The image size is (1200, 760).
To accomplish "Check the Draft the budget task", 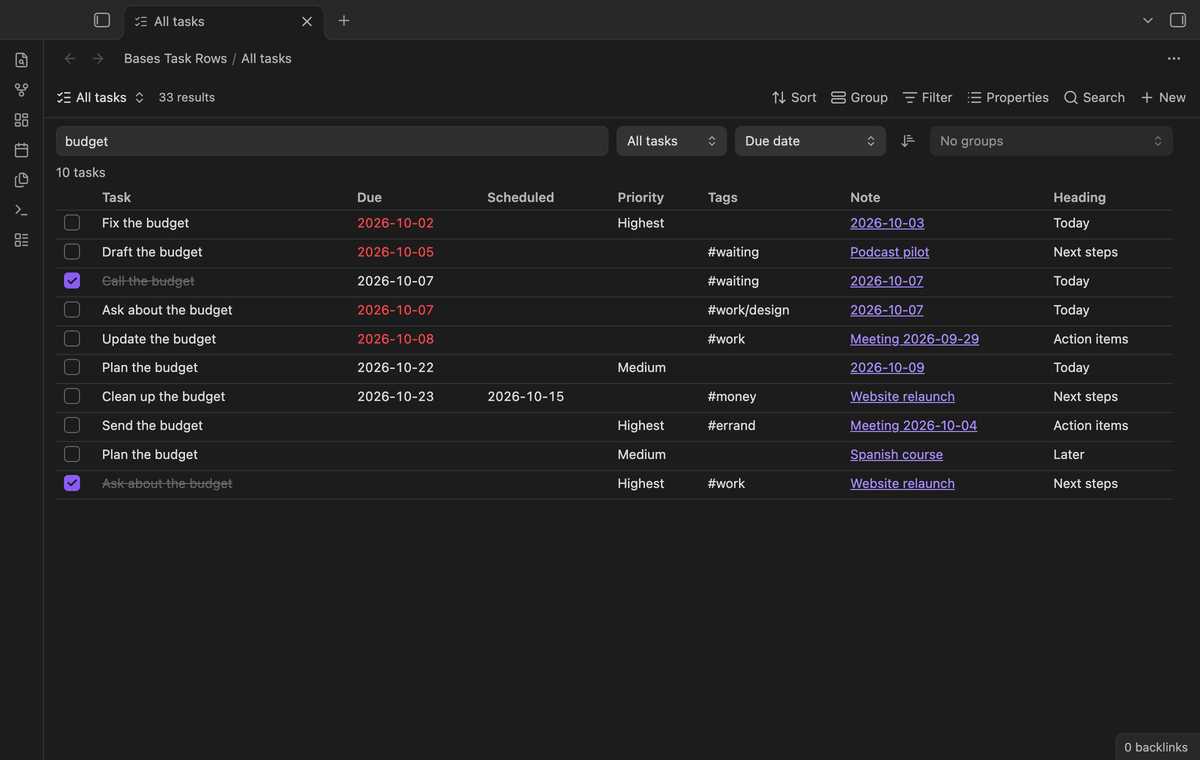I will (x=72, y=252).
